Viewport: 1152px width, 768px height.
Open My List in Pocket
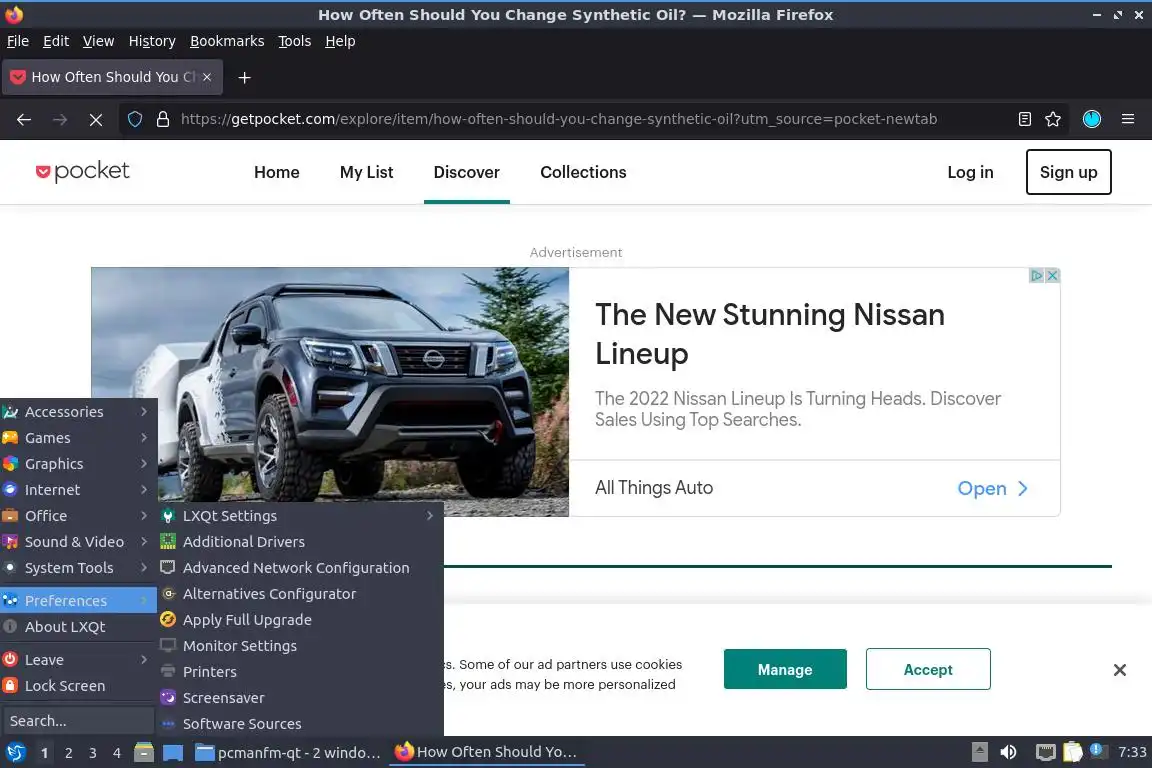(367, 172)
